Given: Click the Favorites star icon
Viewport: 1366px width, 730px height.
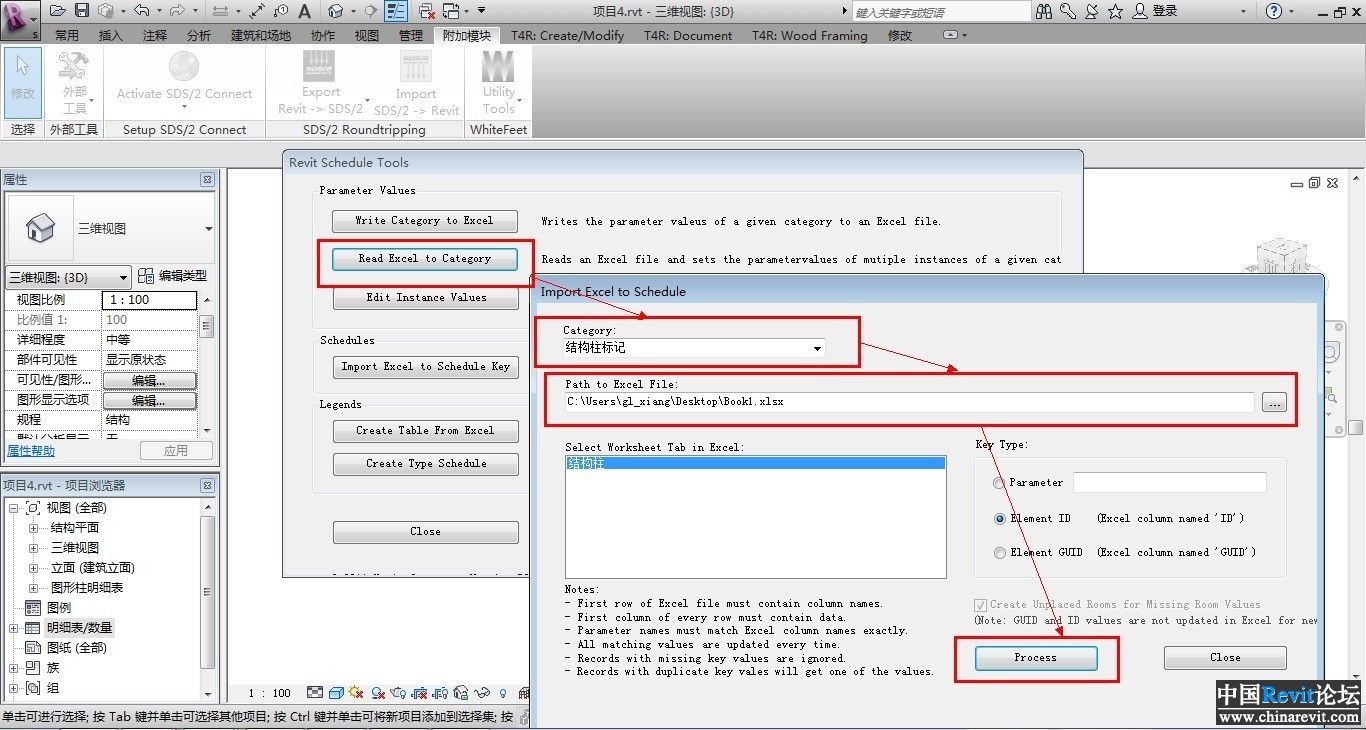Looking at the screenshot, I should pos(1115,11).
